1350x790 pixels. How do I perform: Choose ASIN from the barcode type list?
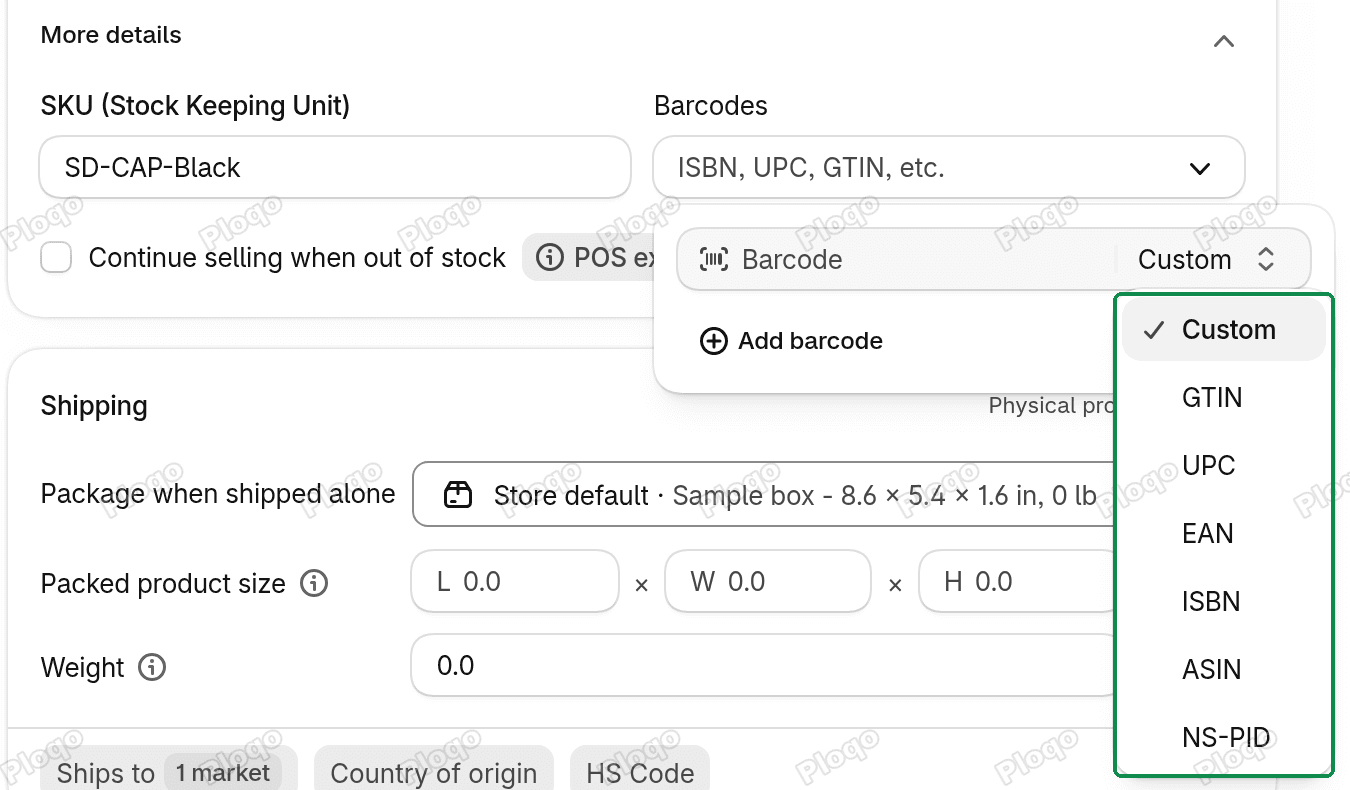click(1224, 670)
